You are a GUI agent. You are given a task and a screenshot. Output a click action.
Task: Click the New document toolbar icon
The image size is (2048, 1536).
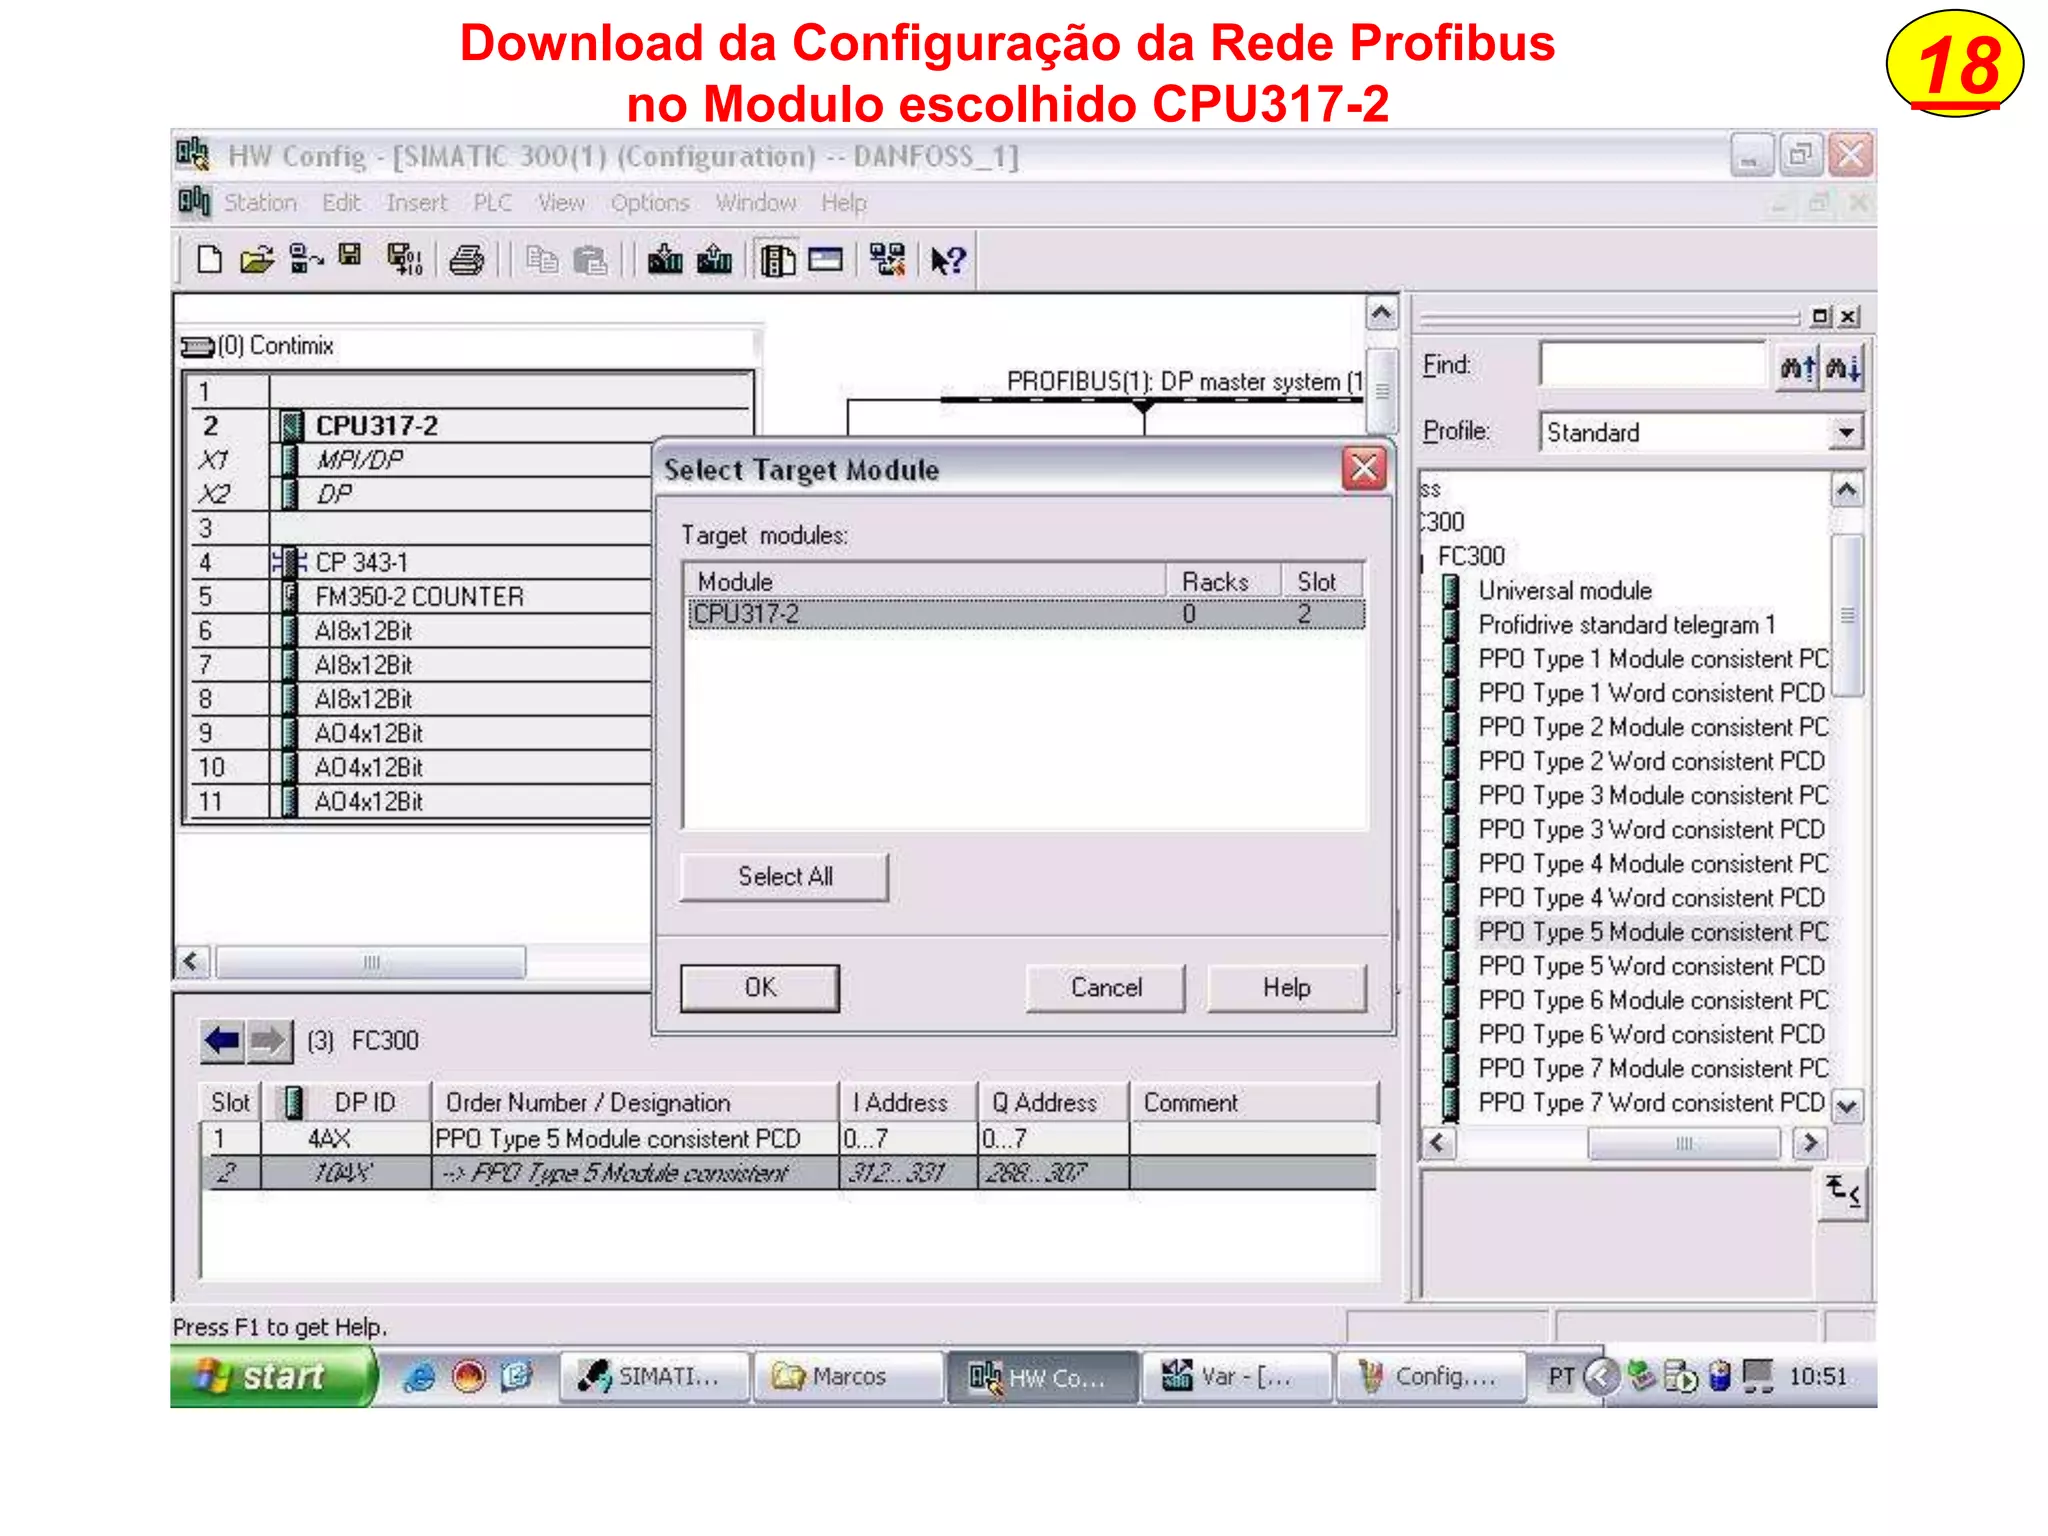(208, 260)
